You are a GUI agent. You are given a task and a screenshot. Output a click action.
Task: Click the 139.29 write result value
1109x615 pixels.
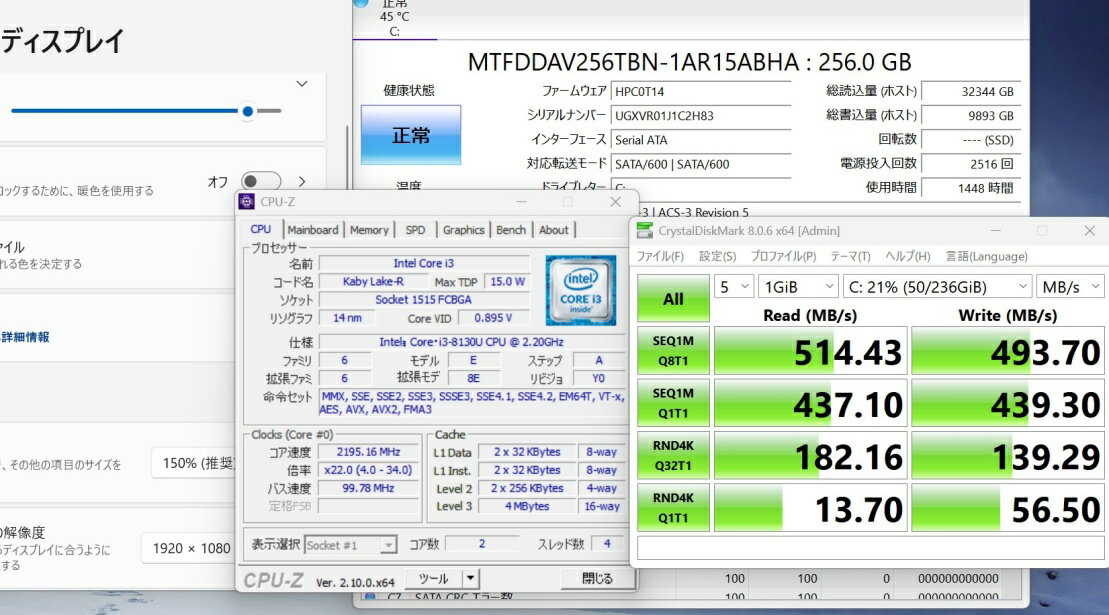1007,455
